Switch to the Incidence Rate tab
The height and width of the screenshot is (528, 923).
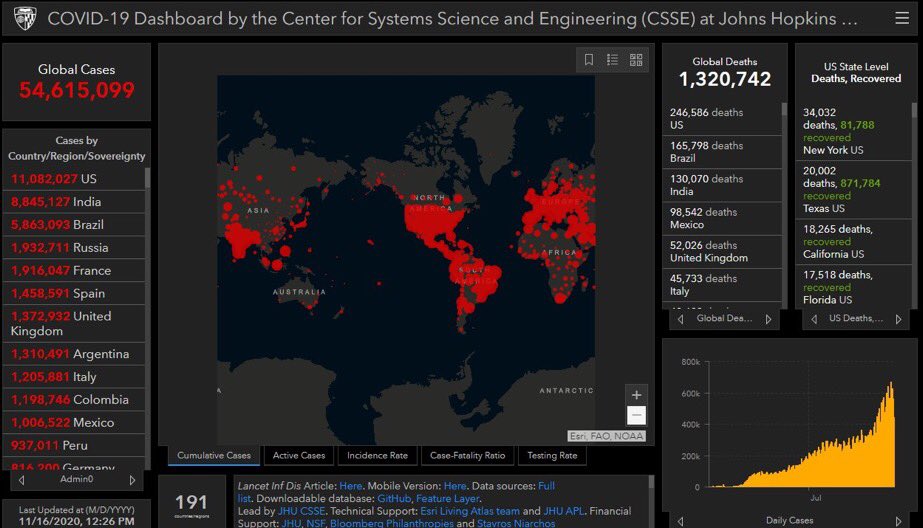(x=377, y=455)
